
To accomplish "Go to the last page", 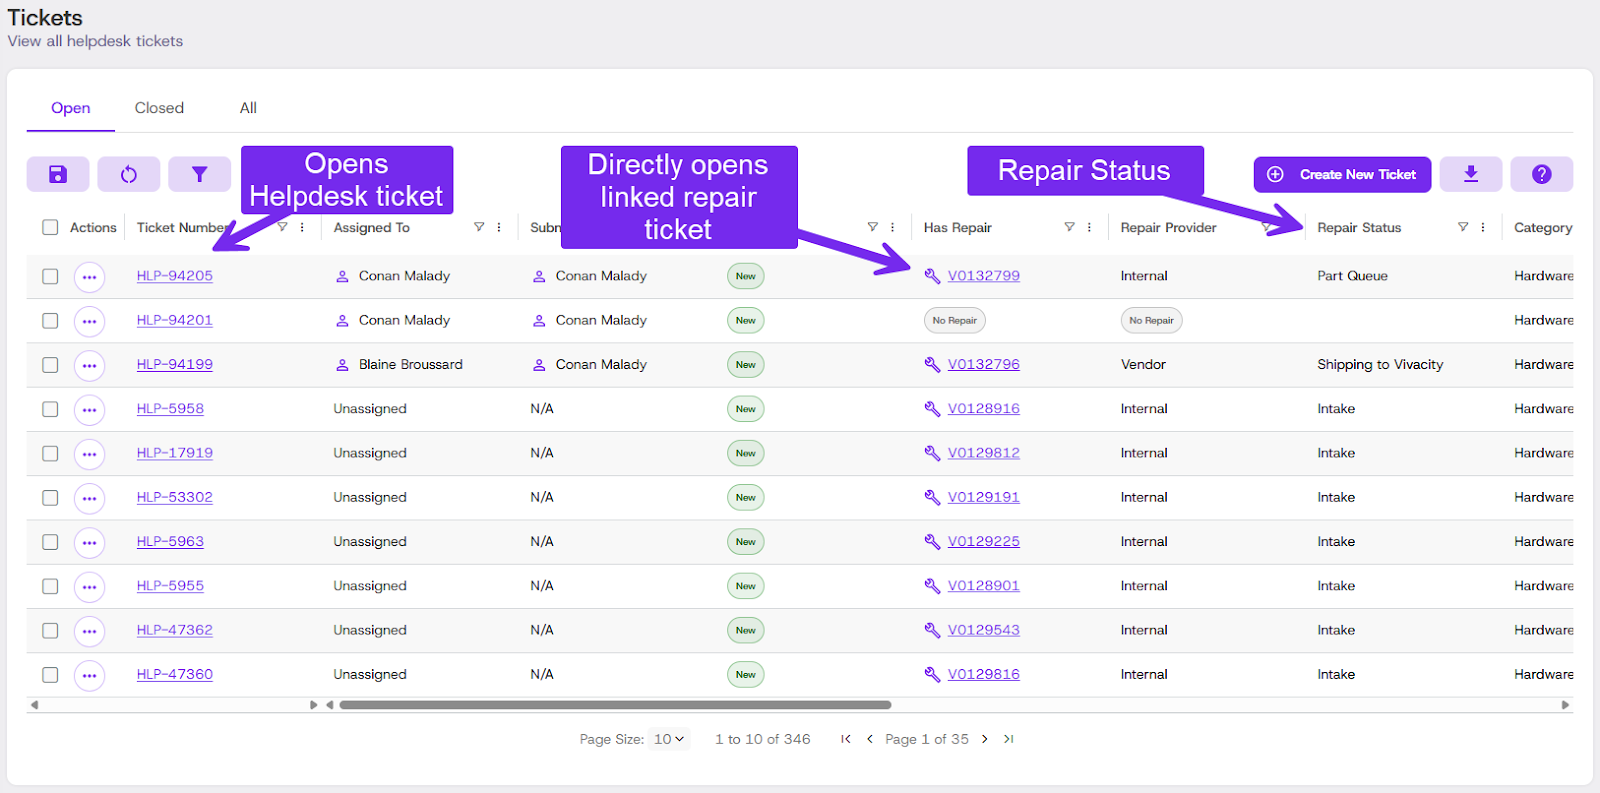I will click(1009, 739).
